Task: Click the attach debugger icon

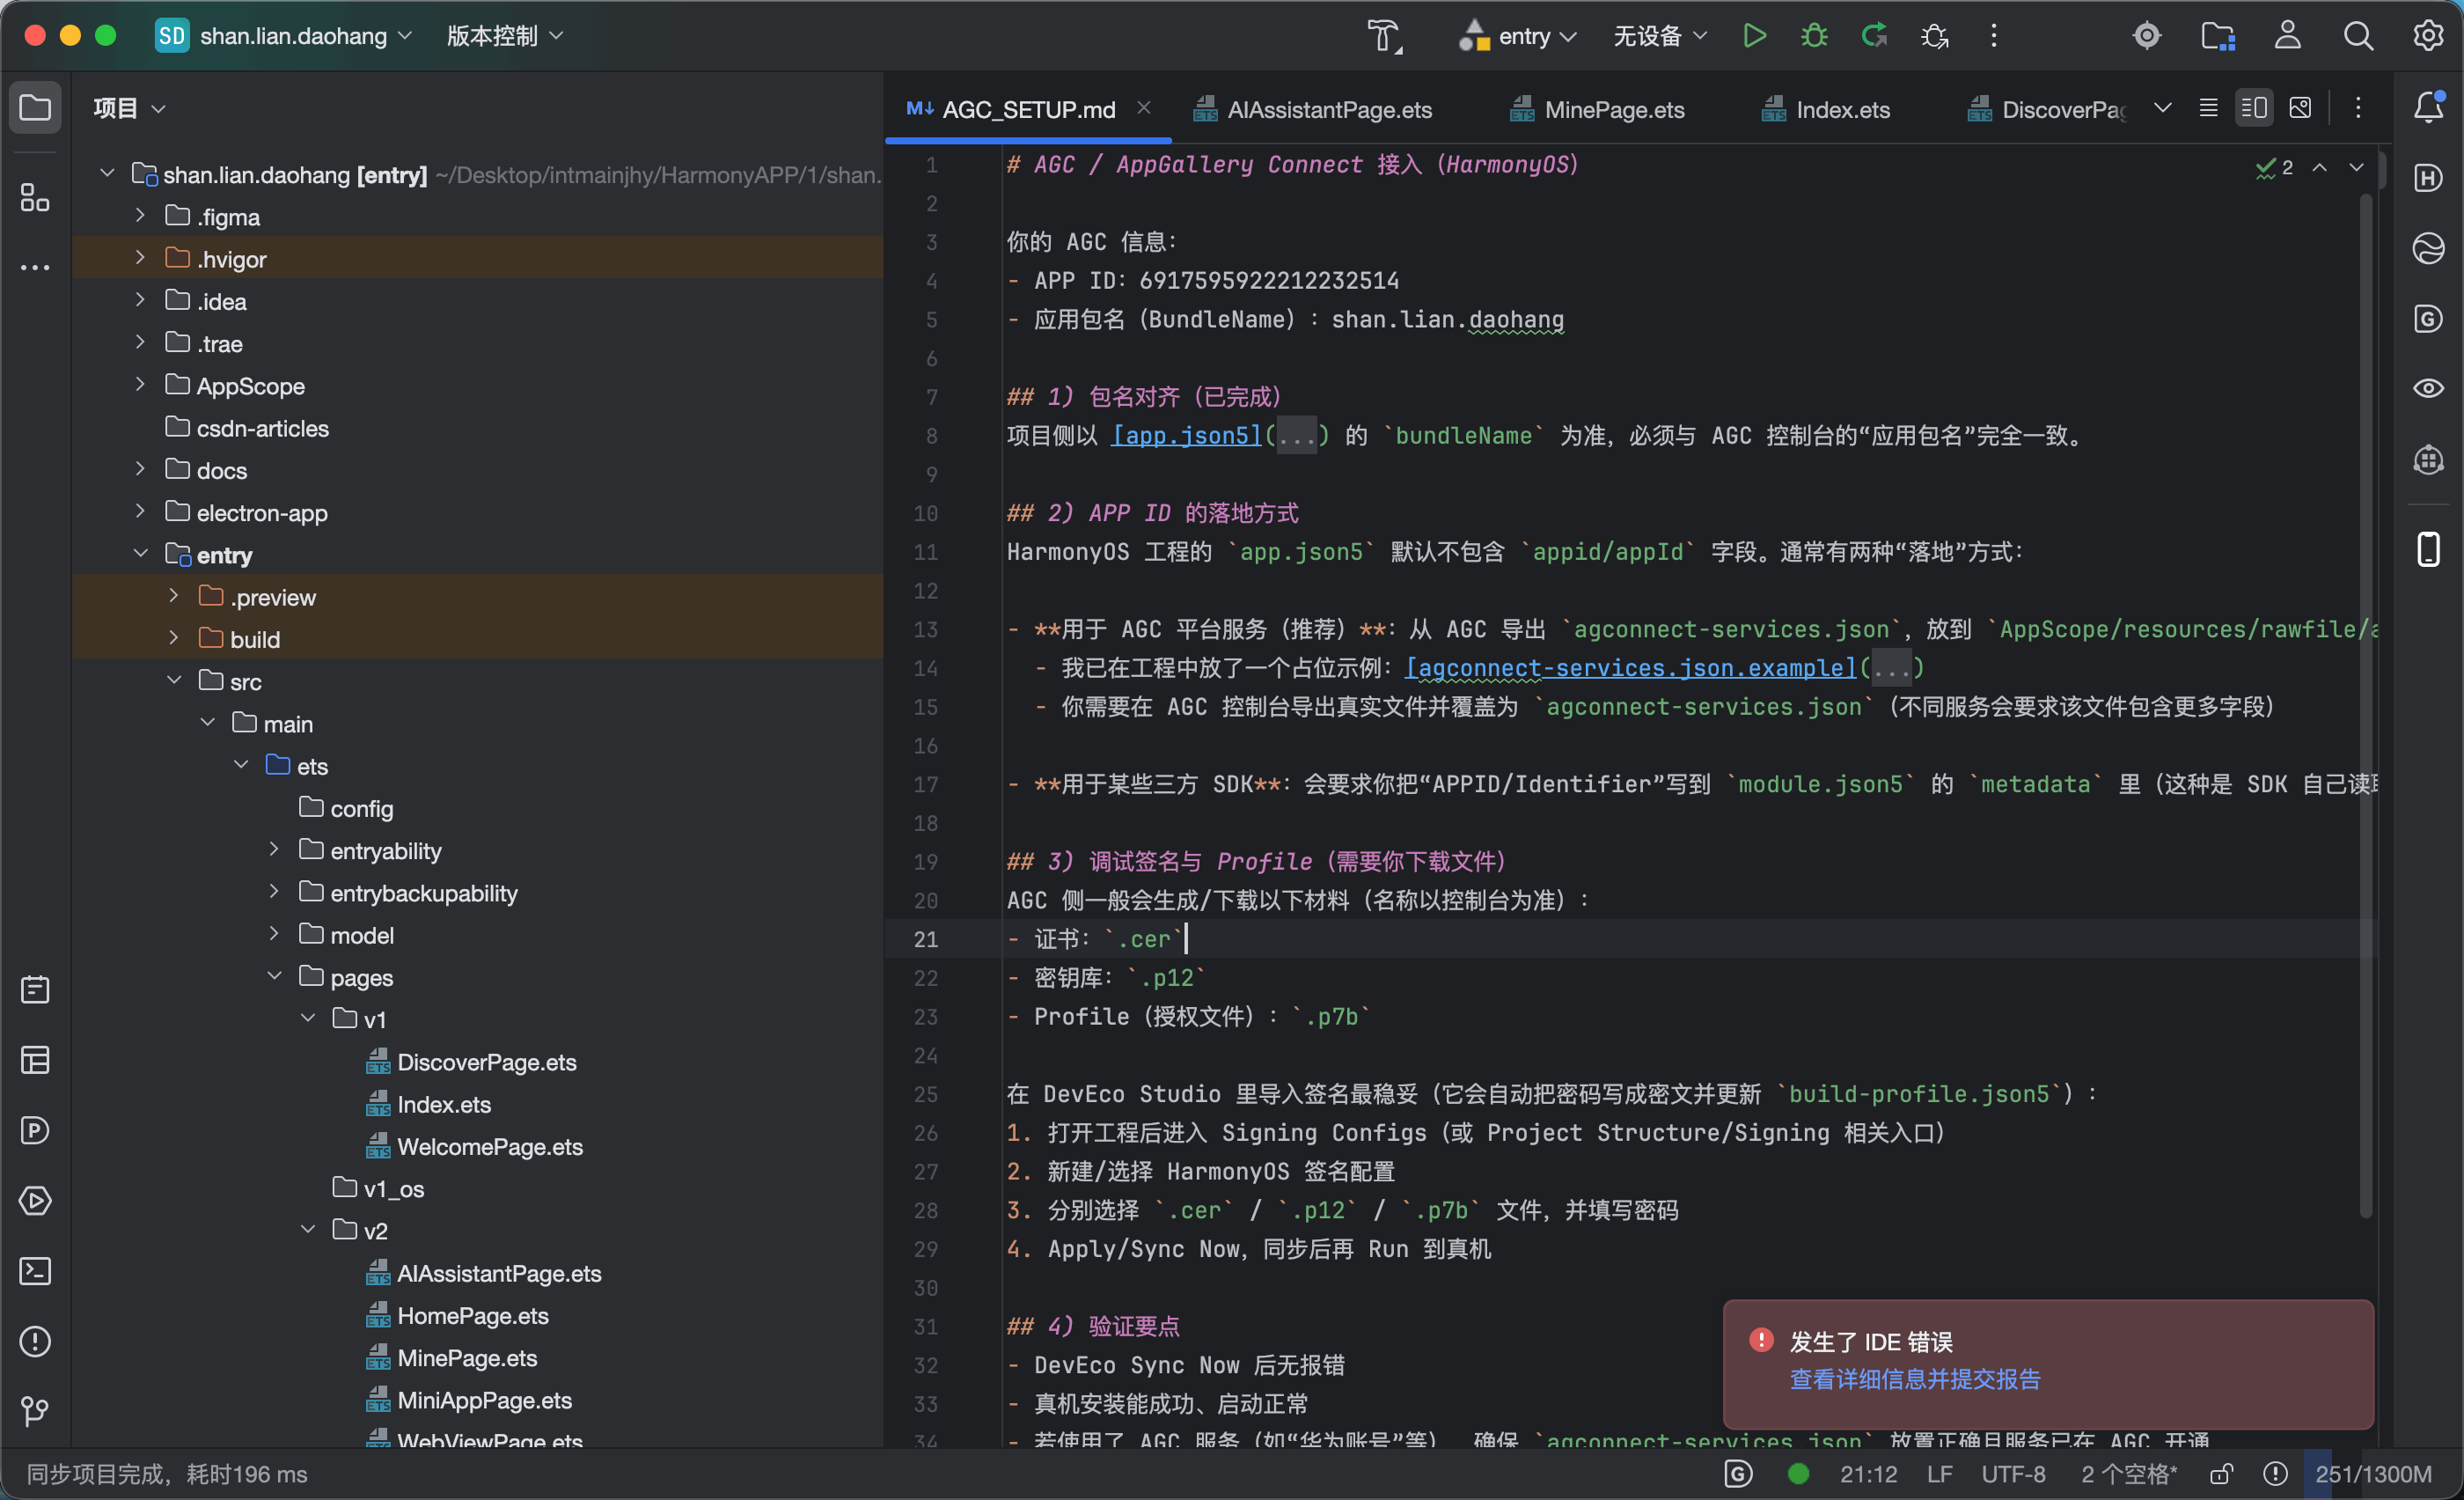Action: point(1934,36)
